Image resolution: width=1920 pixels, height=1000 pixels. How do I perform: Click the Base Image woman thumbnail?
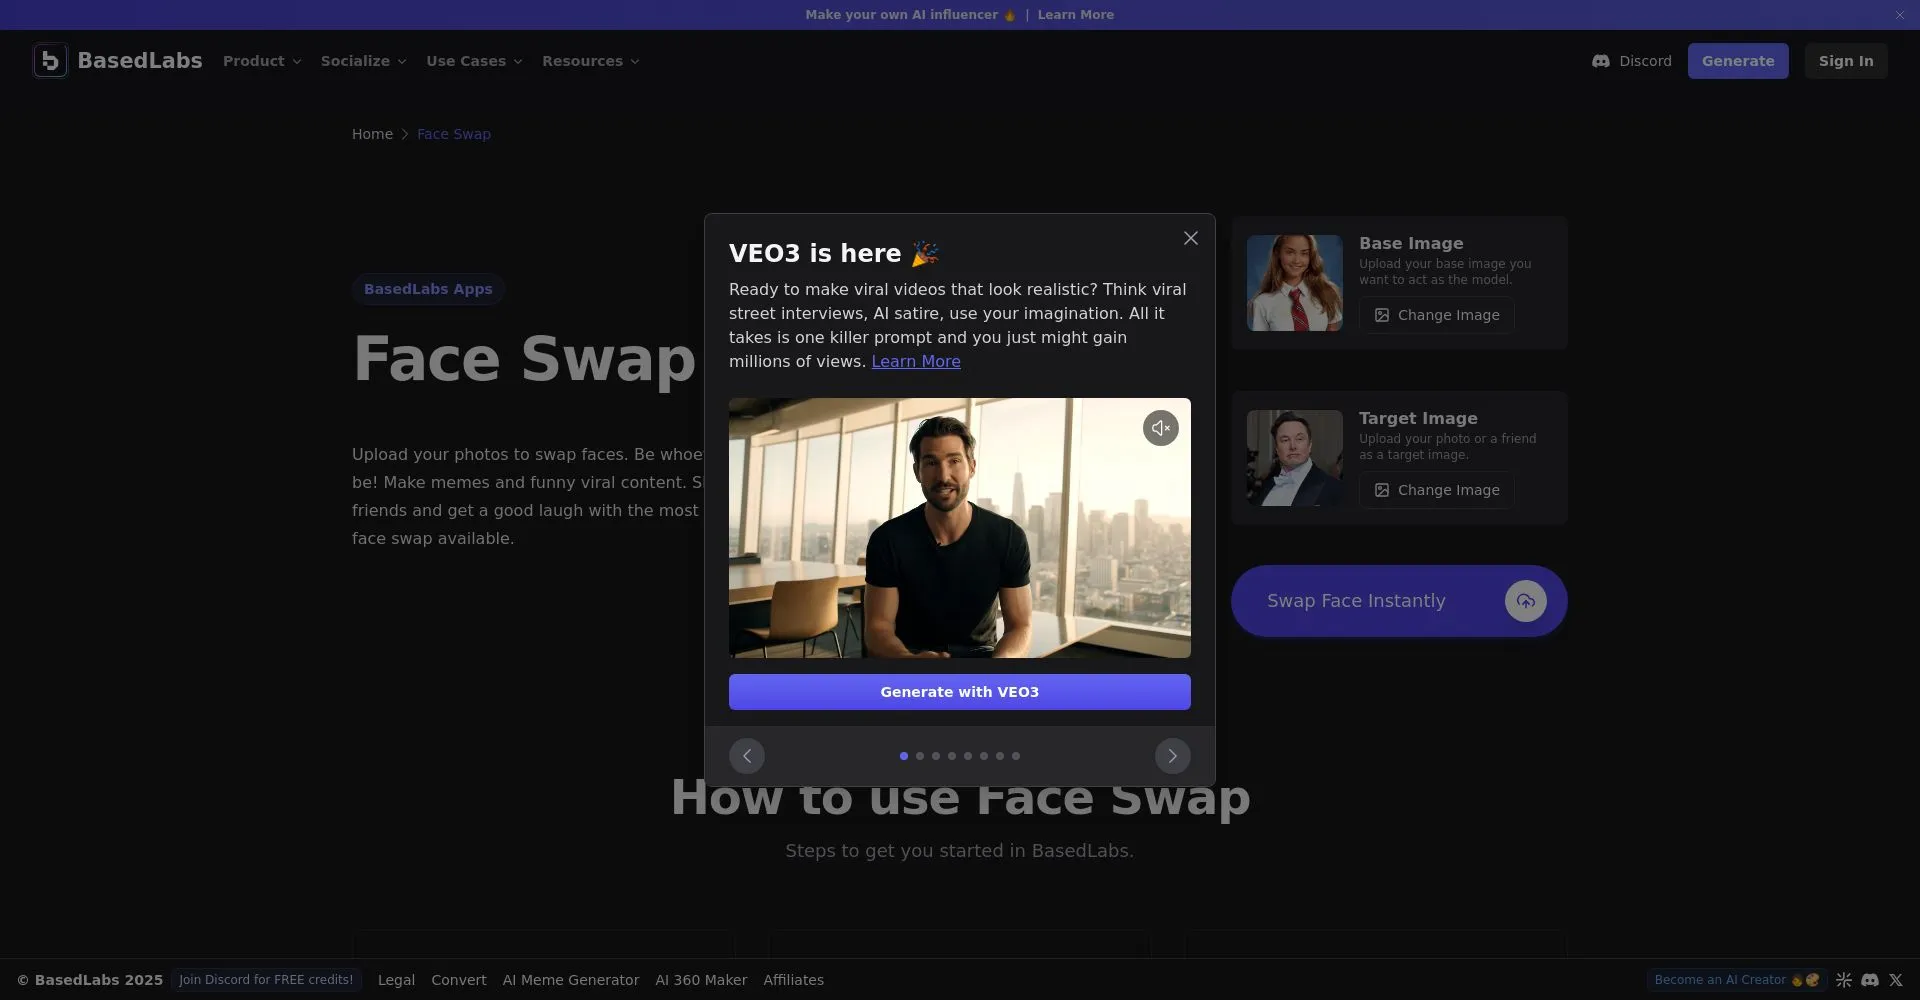click(1294, 283)
